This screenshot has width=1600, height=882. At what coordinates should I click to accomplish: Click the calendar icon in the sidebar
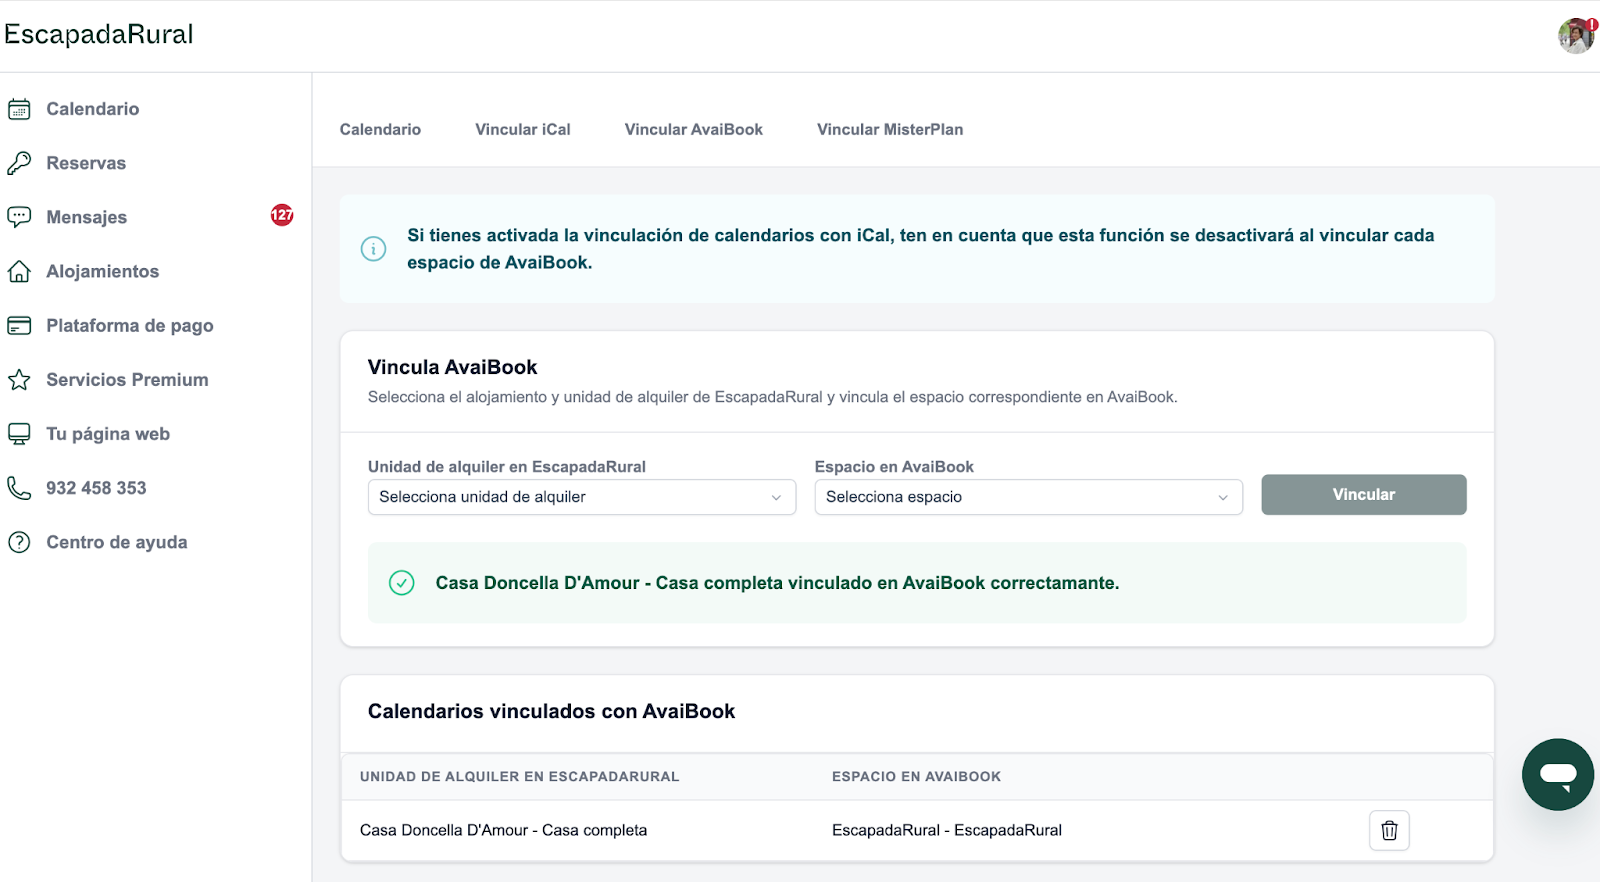coord(19,109)
